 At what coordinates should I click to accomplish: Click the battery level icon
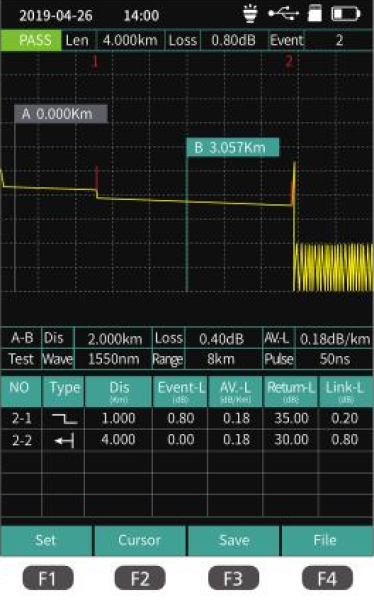coord(346,14)
